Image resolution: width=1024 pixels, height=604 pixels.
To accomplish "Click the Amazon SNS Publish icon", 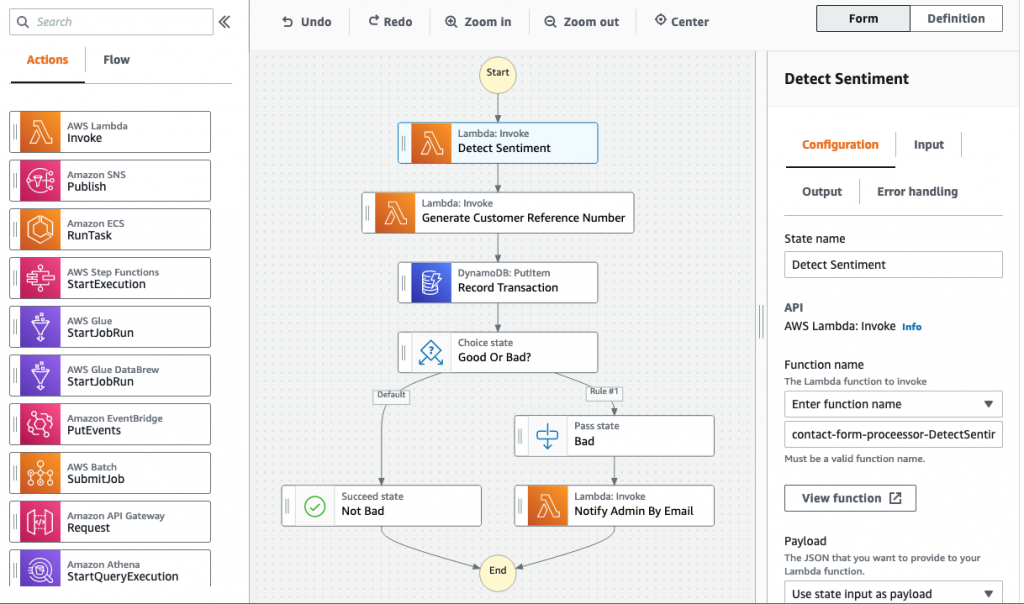I will [40, 181].
